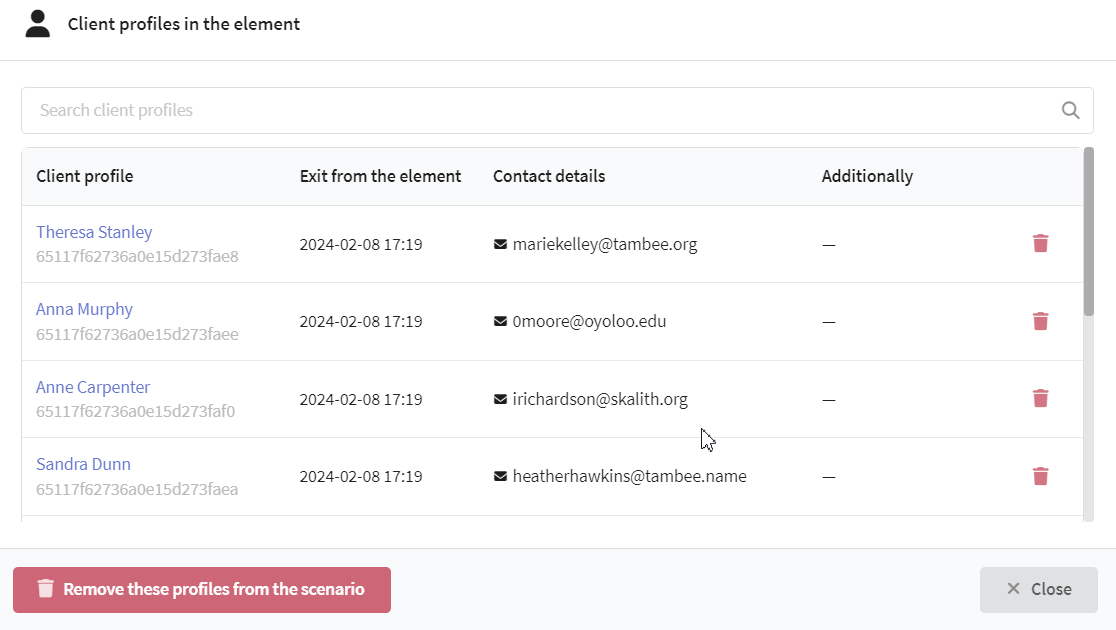Click exit date in Theresa Stanley row
This screenshot has width=1116, height=630.
click(x=361, y=244)
